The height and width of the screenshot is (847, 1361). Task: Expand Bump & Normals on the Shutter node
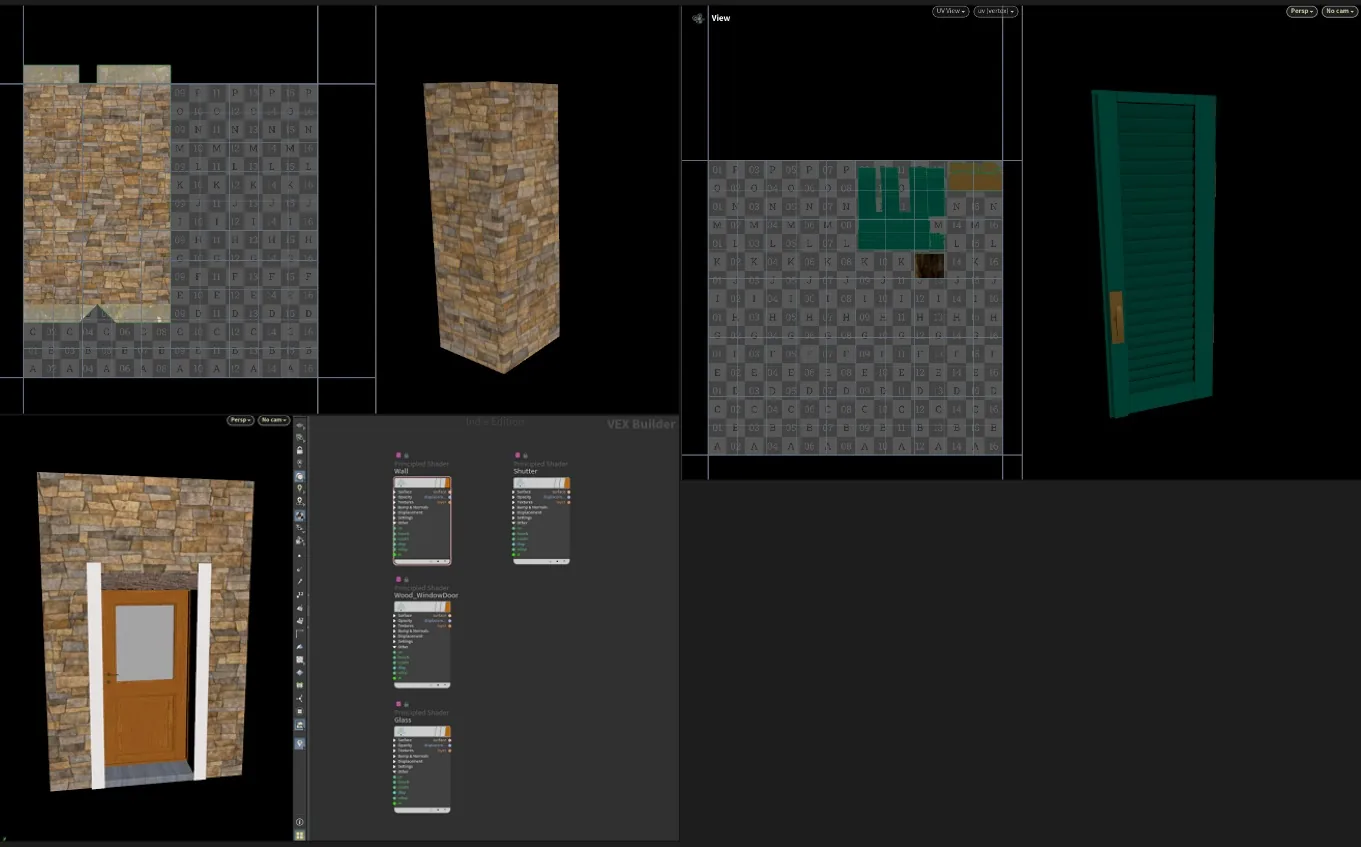click(x=514, y=507)
